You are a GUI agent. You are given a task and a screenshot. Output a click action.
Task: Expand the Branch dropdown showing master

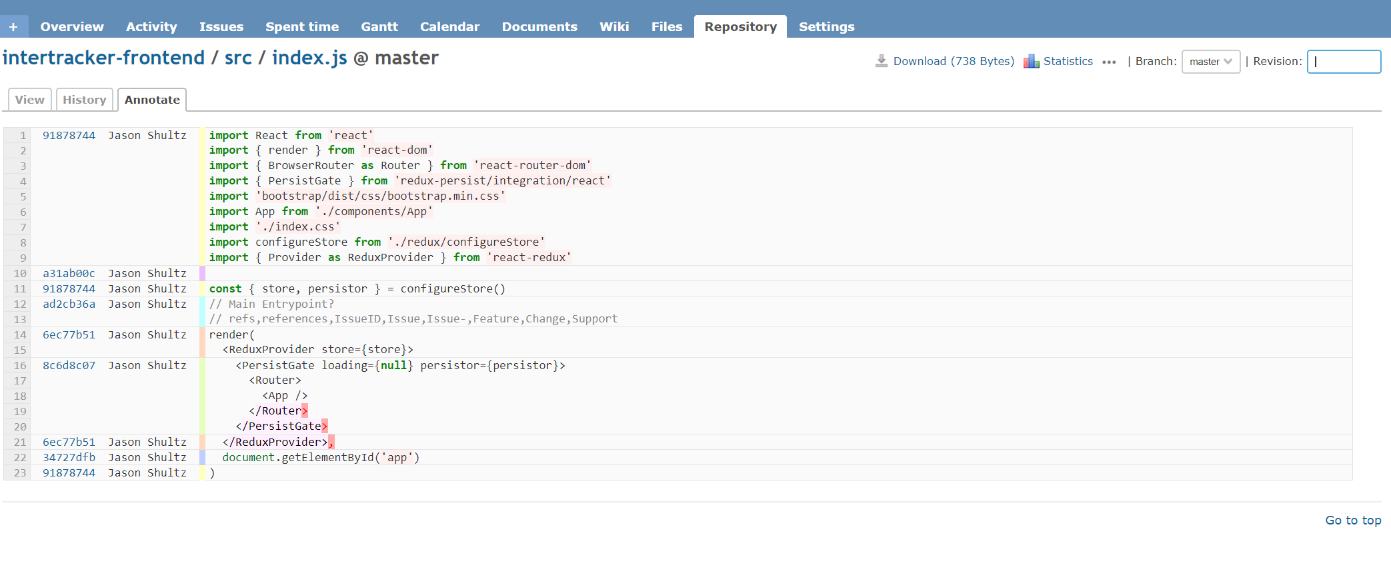pos(1211,62)
